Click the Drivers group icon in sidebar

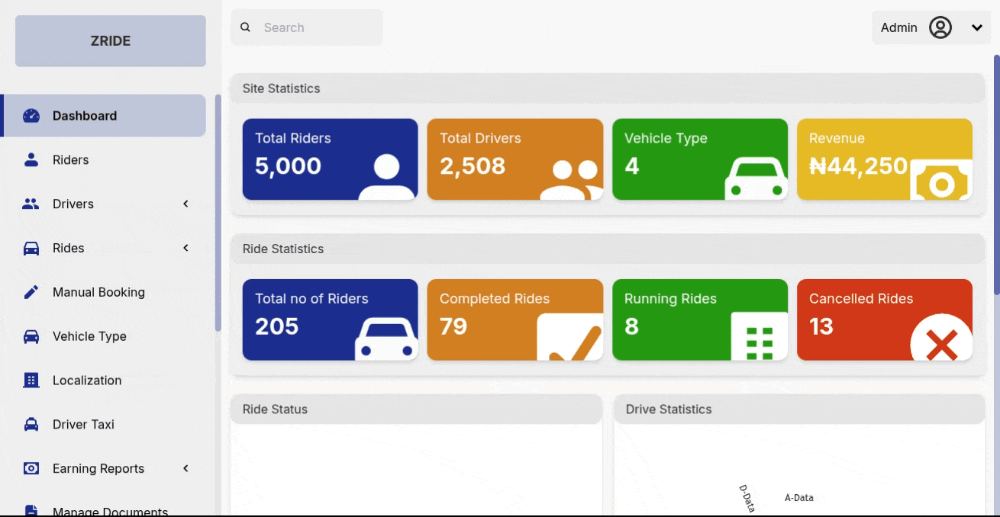pyautogui.click(x=31, y=204)
